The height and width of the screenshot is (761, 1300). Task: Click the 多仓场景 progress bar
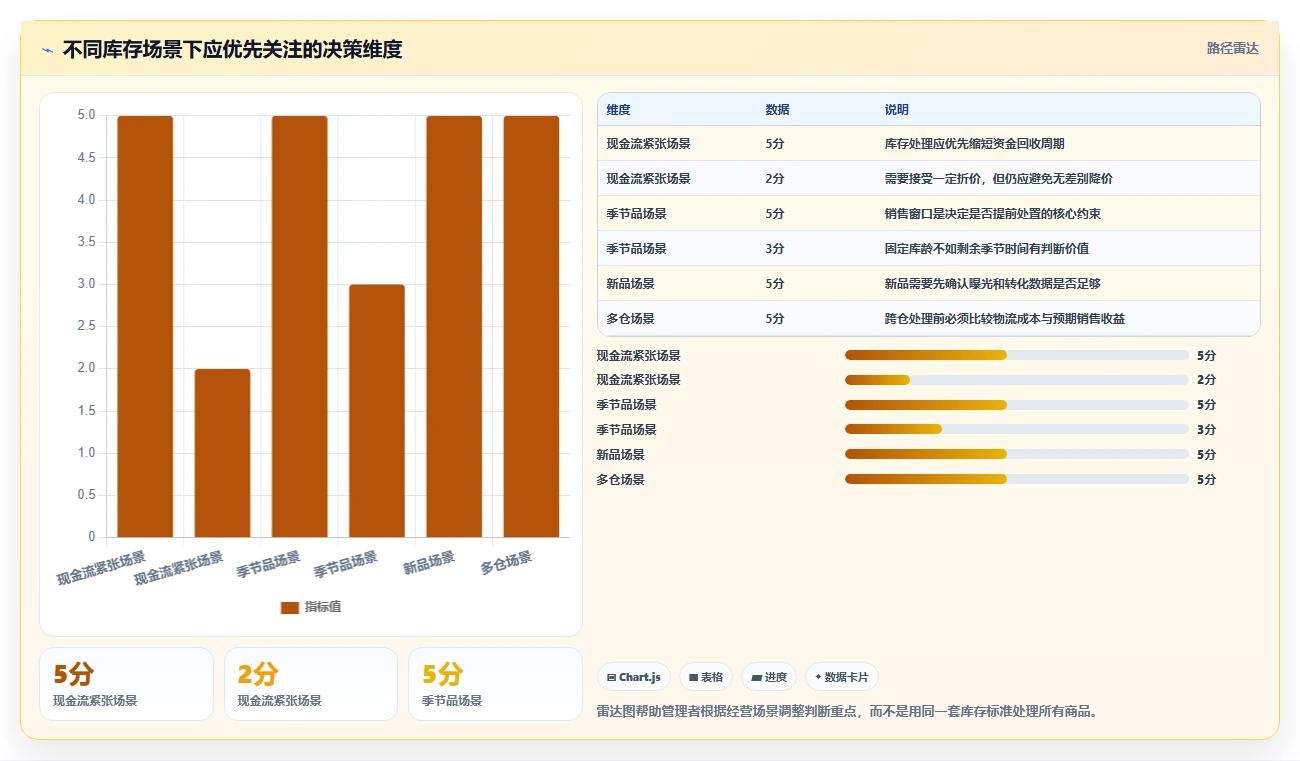tap(1017, 479)
